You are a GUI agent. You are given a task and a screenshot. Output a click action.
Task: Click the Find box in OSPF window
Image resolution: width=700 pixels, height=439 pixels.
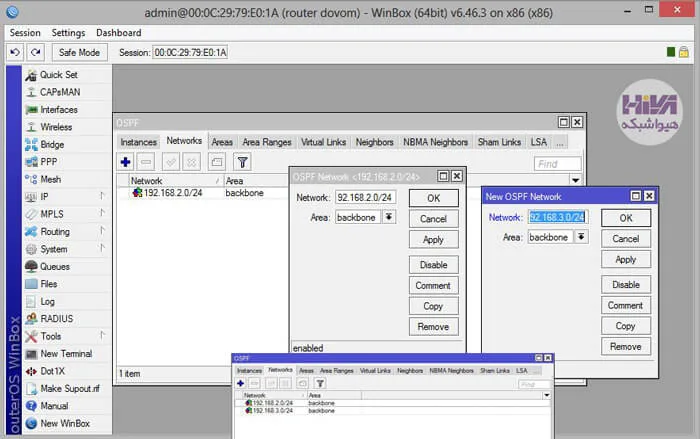tap(558, 164)
